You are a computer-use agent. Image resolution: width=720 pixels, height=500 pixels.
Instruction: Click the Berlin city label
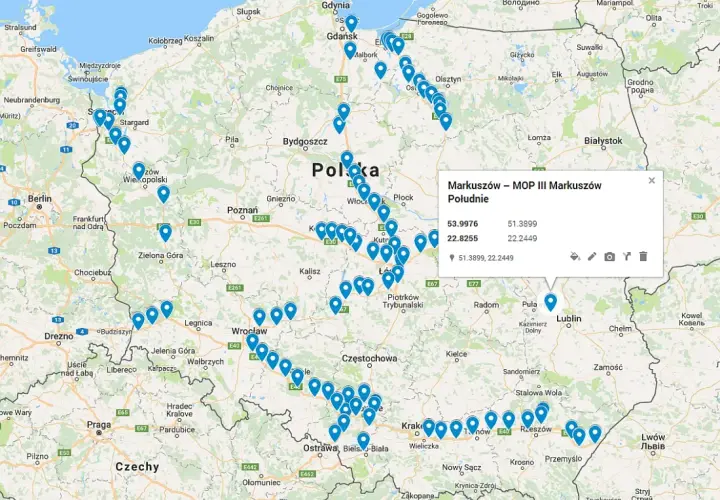click(40, 199)
